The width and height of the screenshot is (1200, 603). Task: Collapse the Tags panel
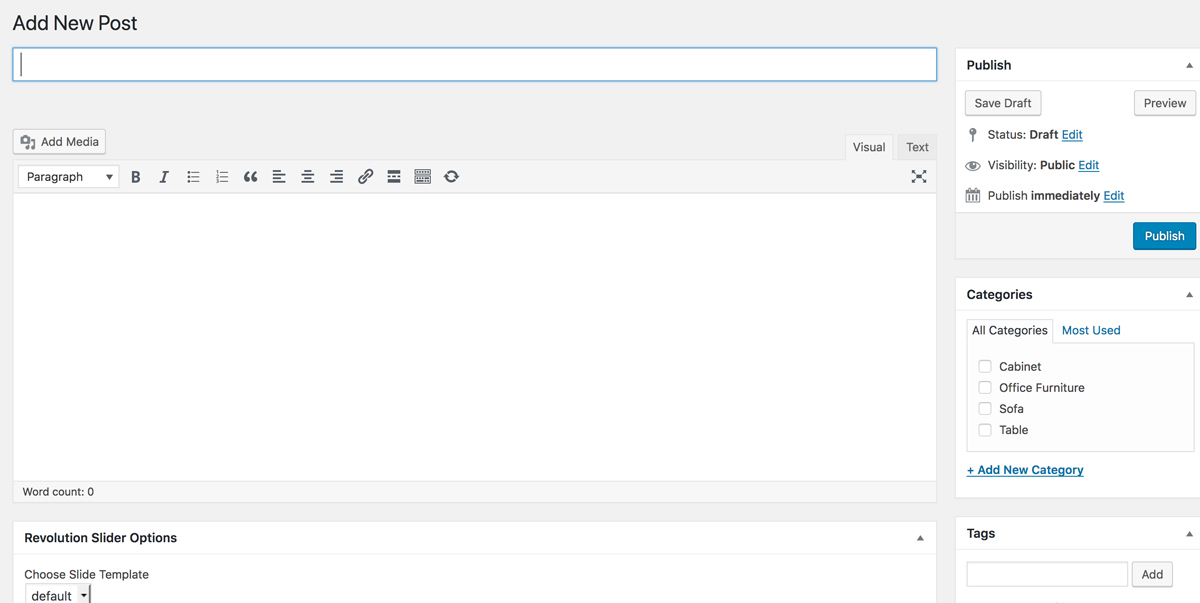pos(1189,534)
